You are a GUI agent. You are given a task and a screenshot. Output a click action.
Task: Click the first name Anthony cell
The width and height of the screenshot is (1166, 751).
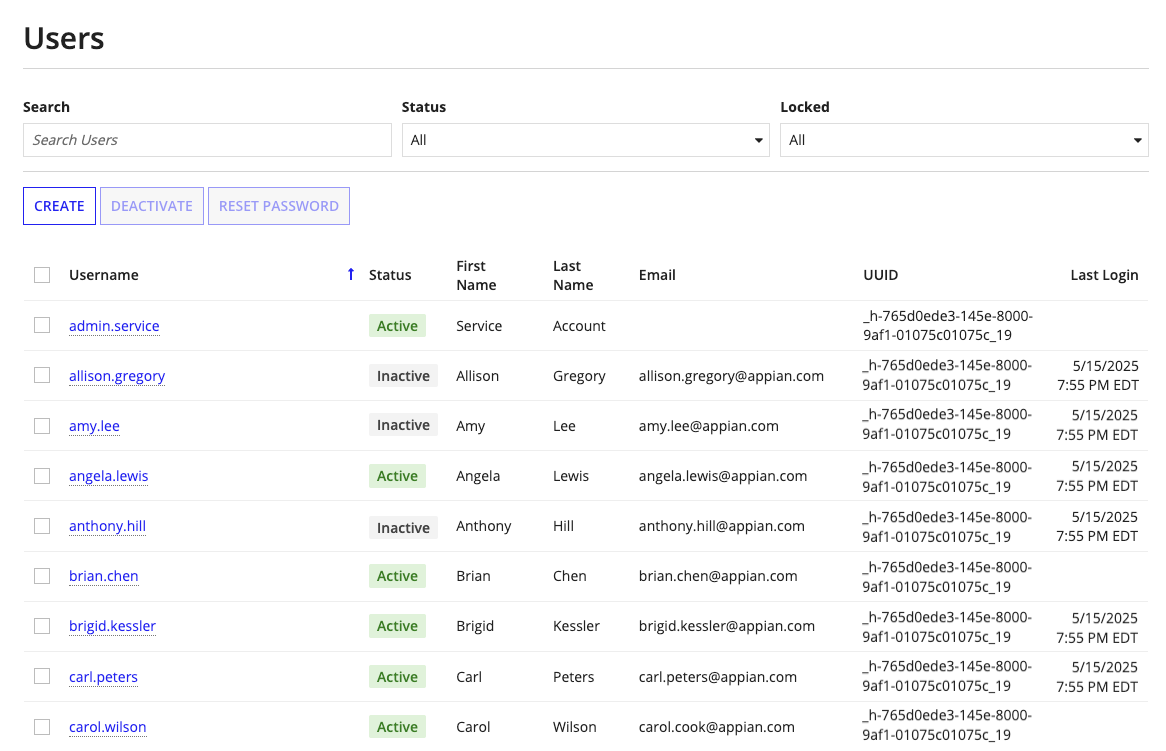tap(483, 526)
